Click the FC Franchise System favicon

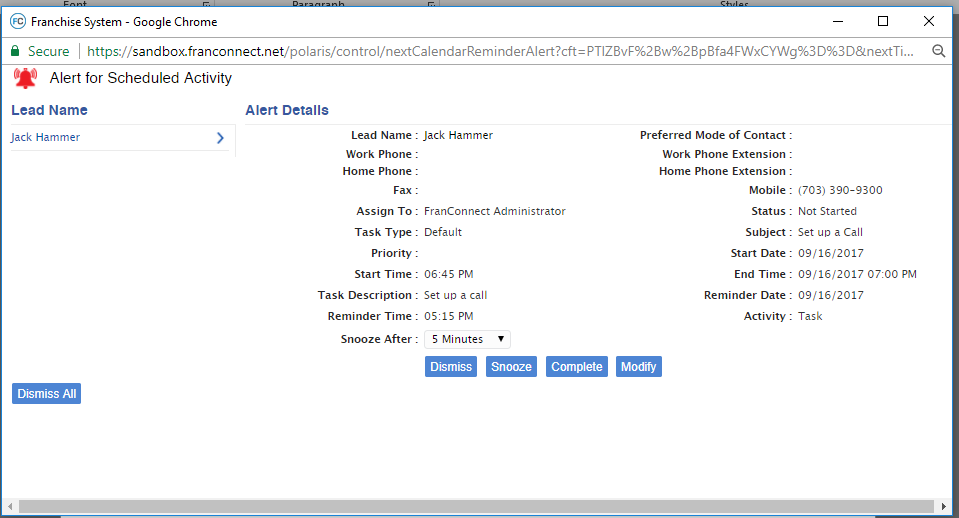(18, 21)
